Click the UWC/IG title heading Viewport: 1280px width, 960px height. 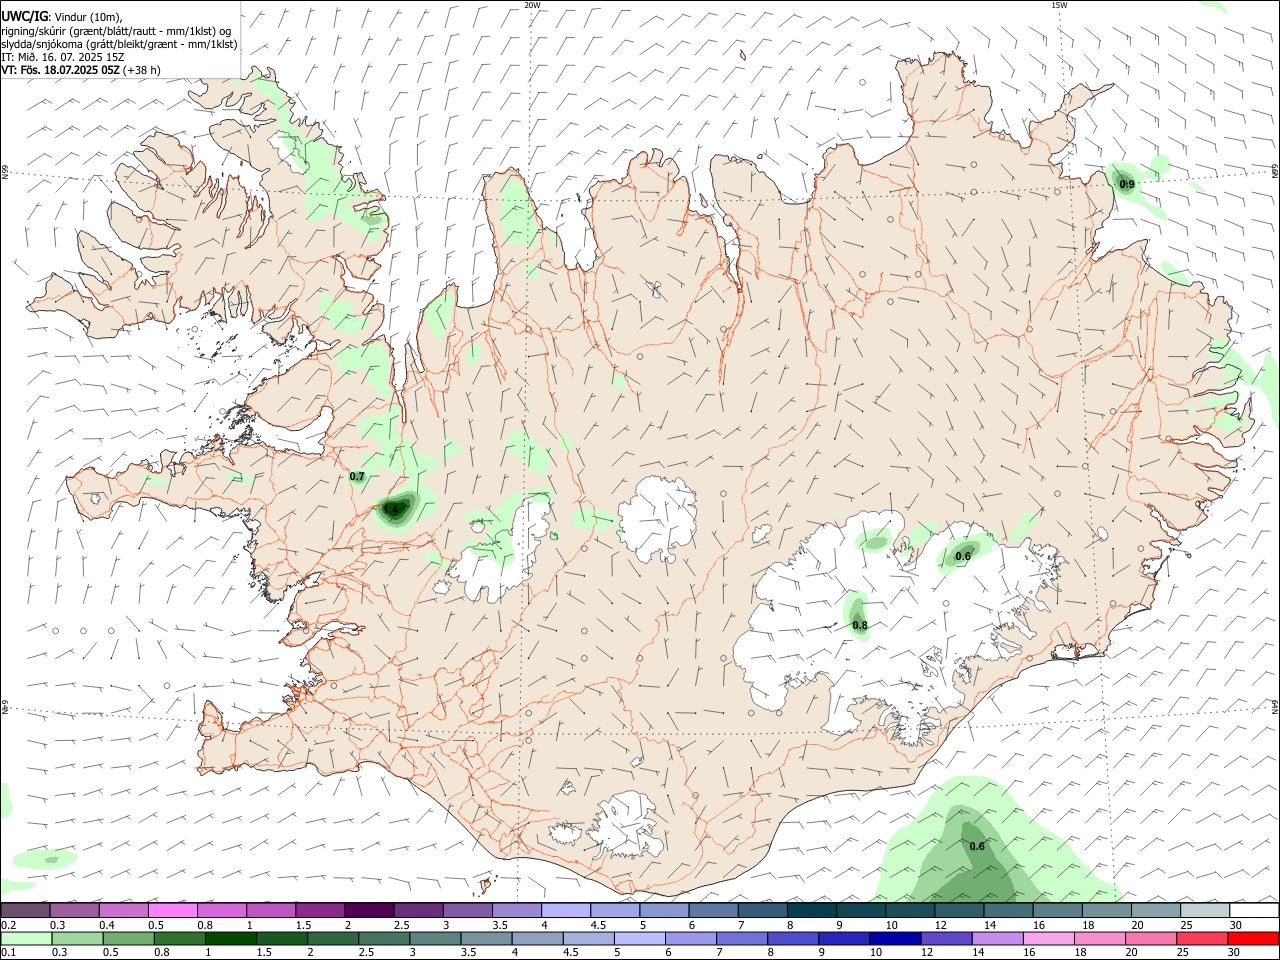pyautogui.click(x=24, y=15)
